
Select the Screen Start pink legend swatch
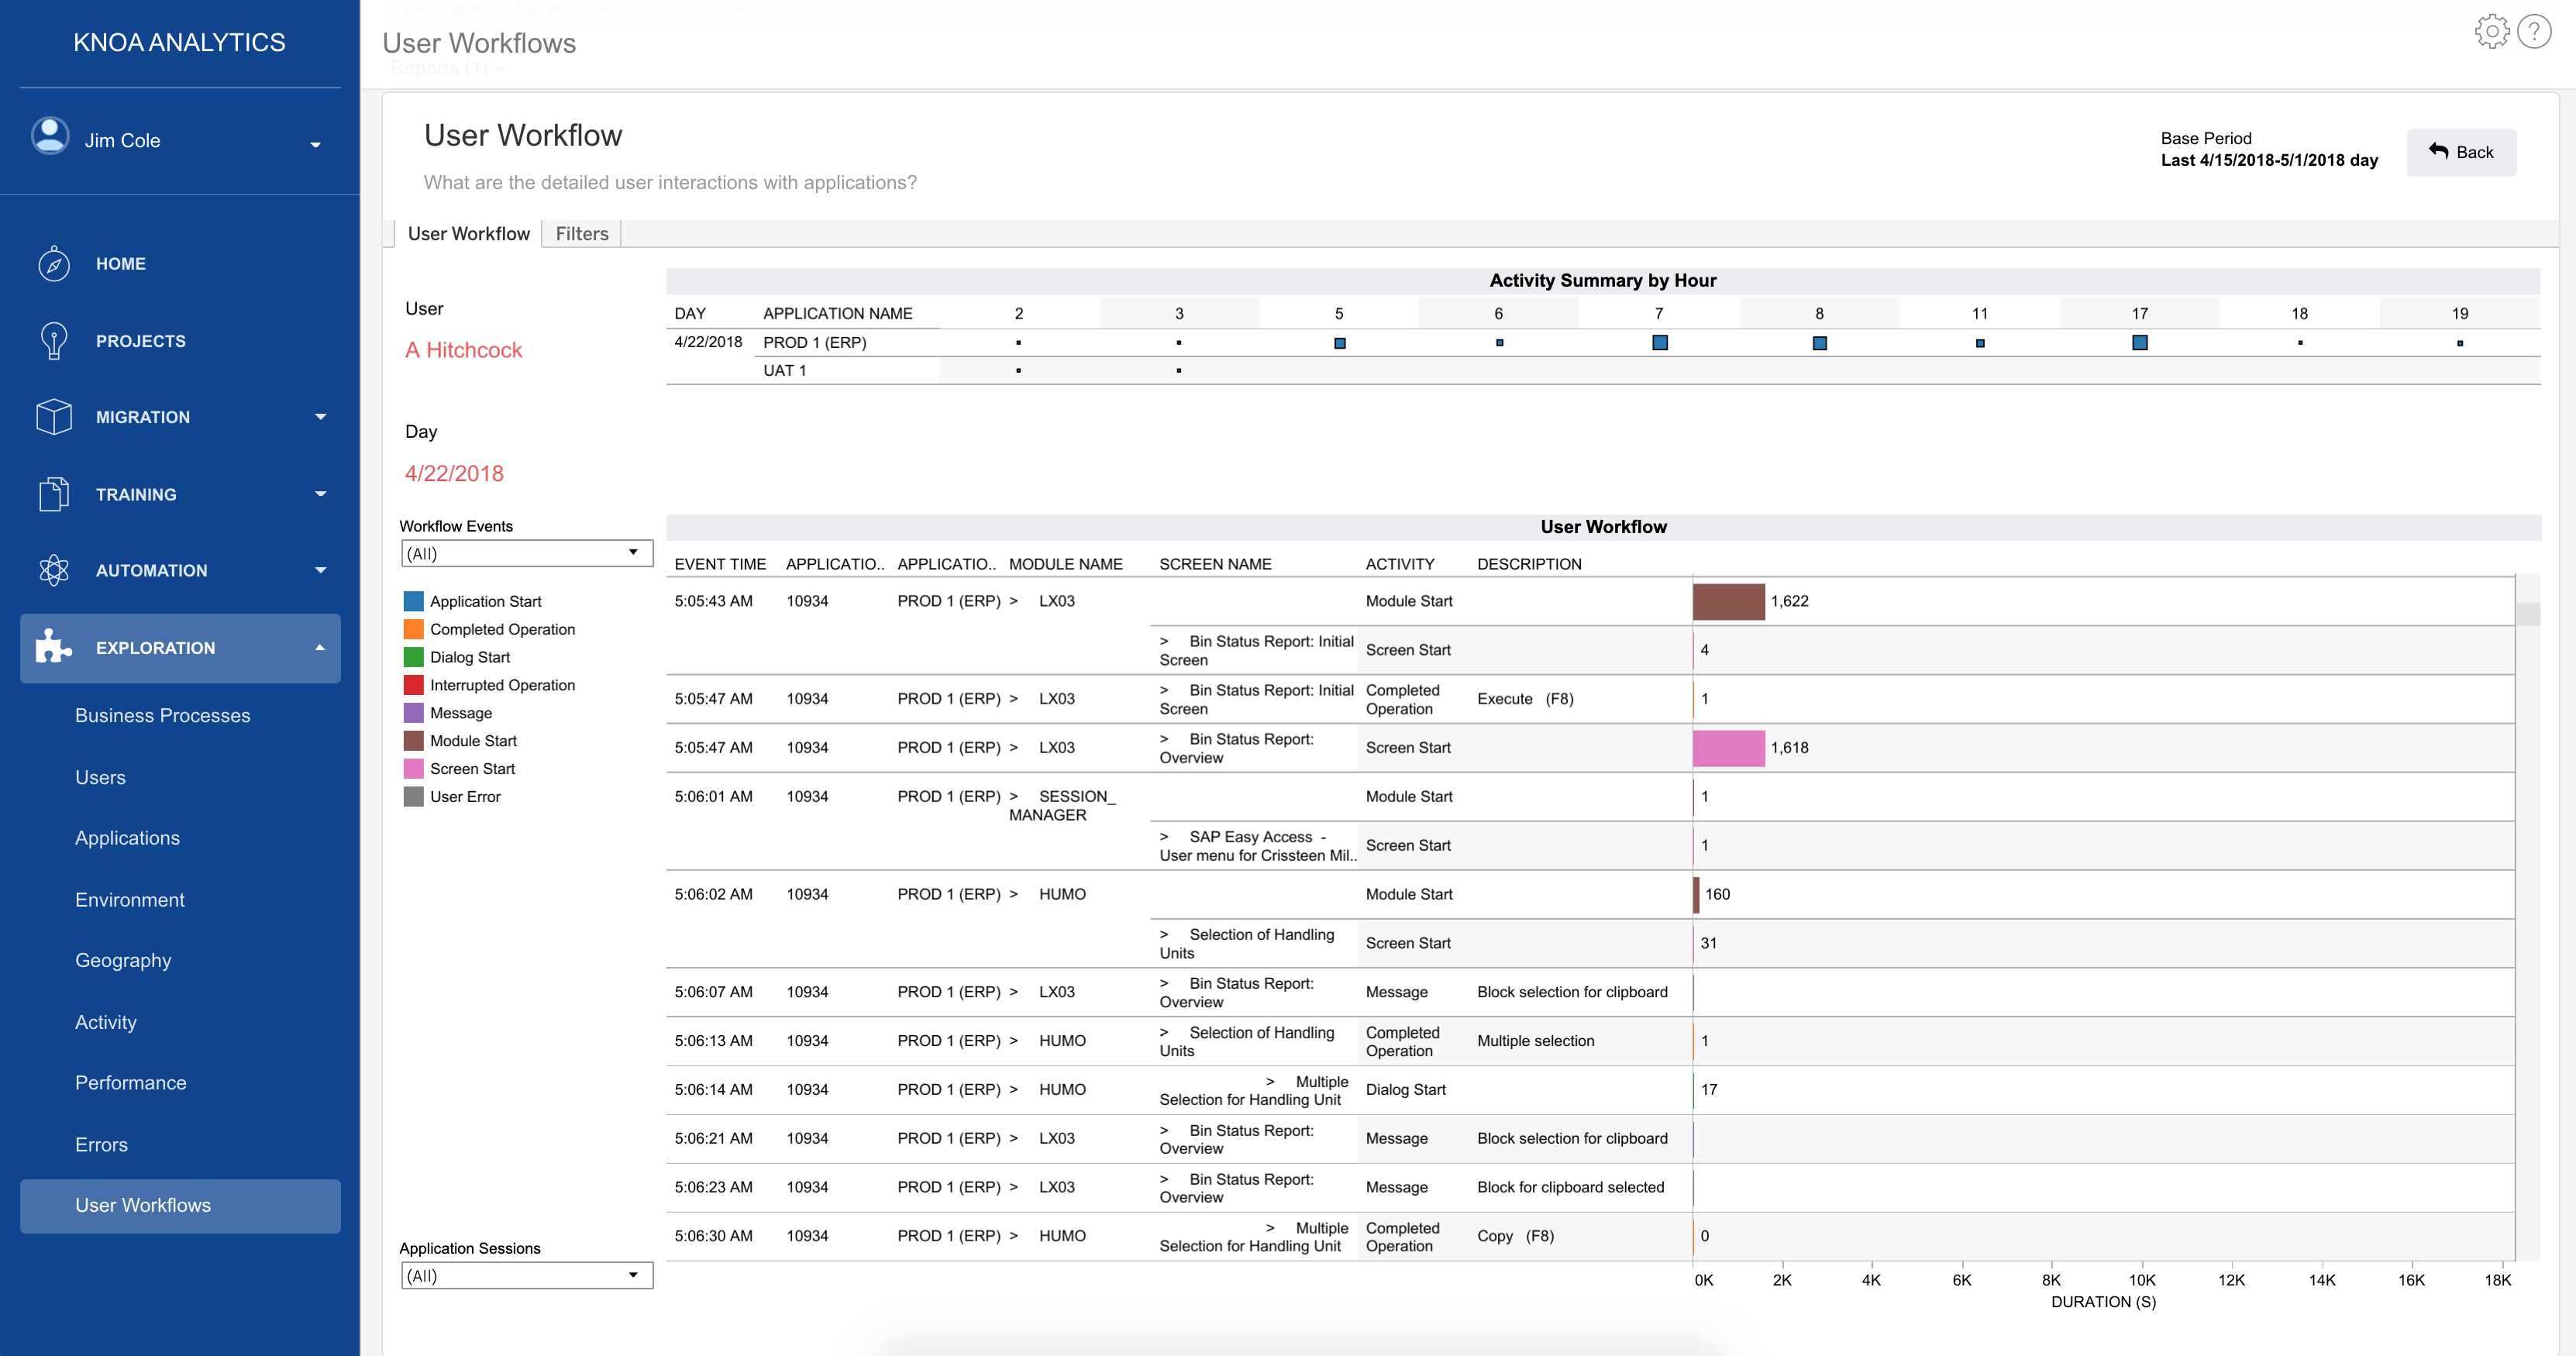pos(413,769)
